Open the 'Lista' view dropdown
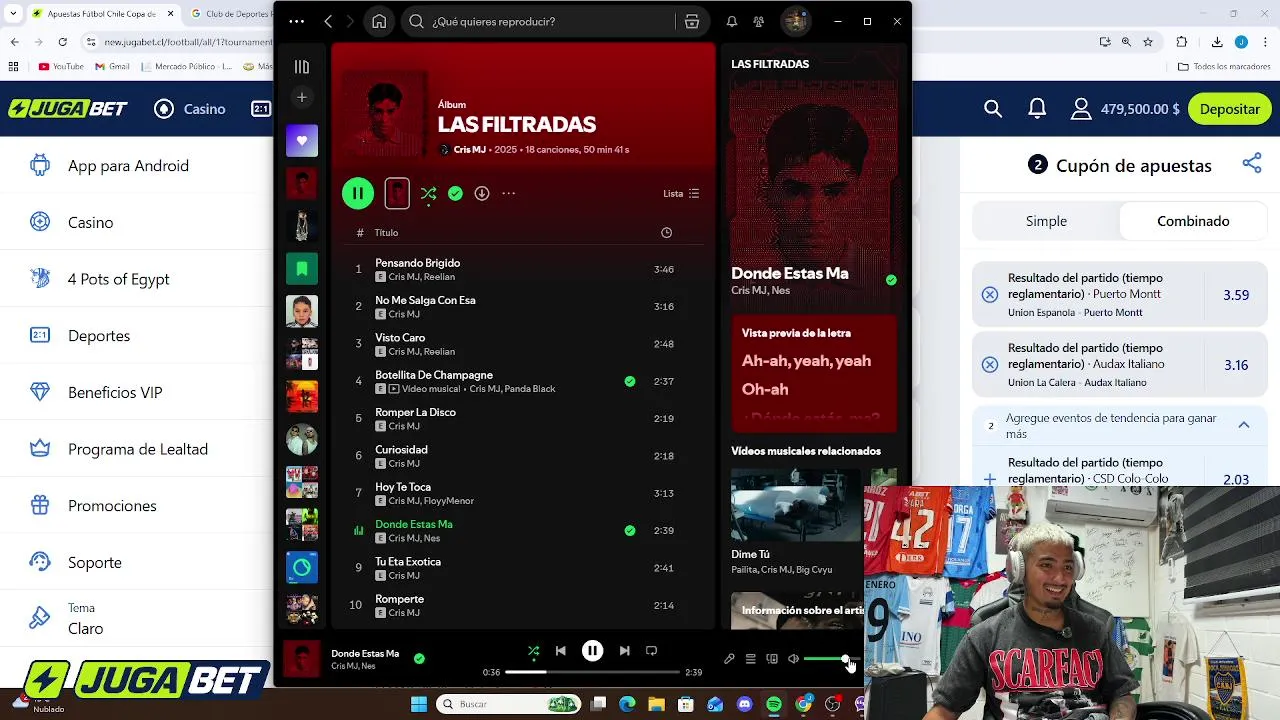Image resolution: width=1280 pixels, height=720 pixels. (681, 193)
